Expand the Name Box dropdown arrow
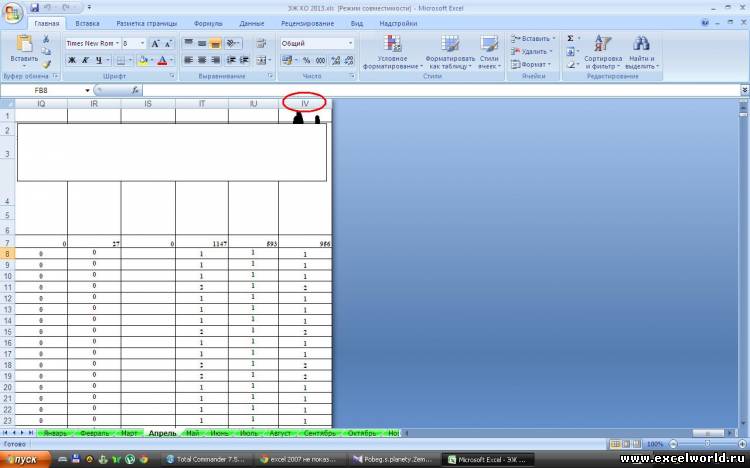The width and height of the screenshot is (750, 468). coord(88,90)
